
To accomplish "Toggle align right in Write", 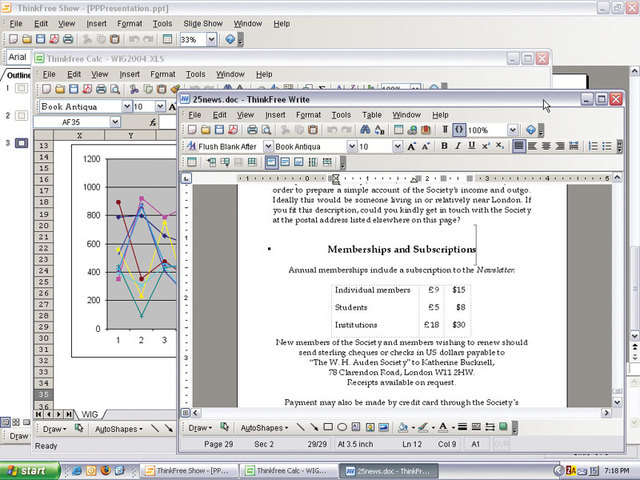I will pyautogui.click(x=560, y=146).
